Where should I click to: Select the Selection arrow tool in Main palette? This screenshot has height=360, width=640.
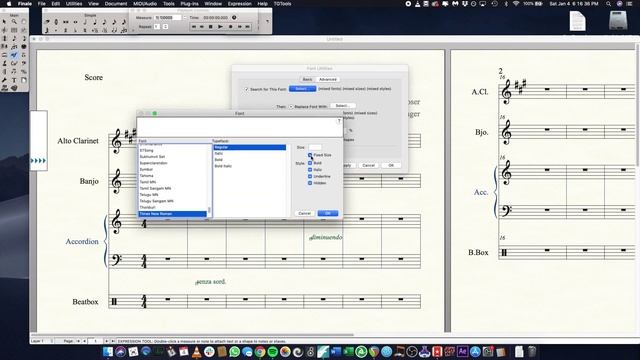(4, 22)
